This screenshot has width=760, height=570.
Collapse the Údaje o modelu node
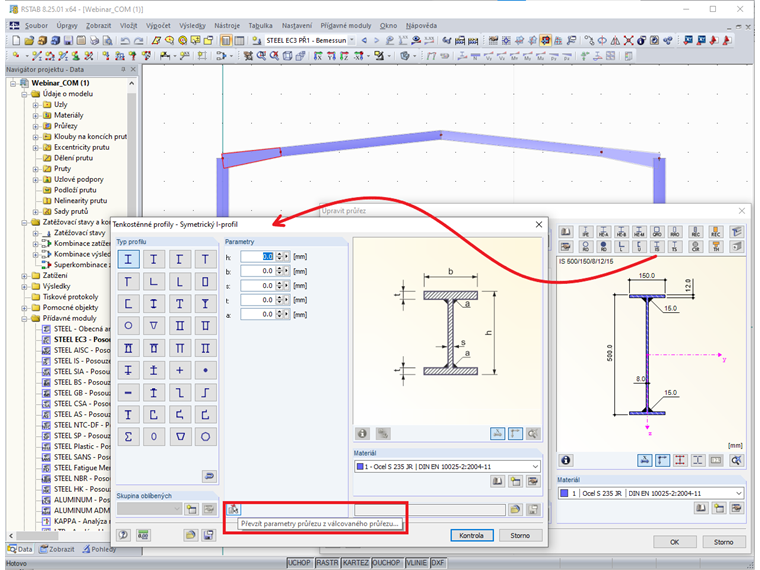click(x=24, y=94)
